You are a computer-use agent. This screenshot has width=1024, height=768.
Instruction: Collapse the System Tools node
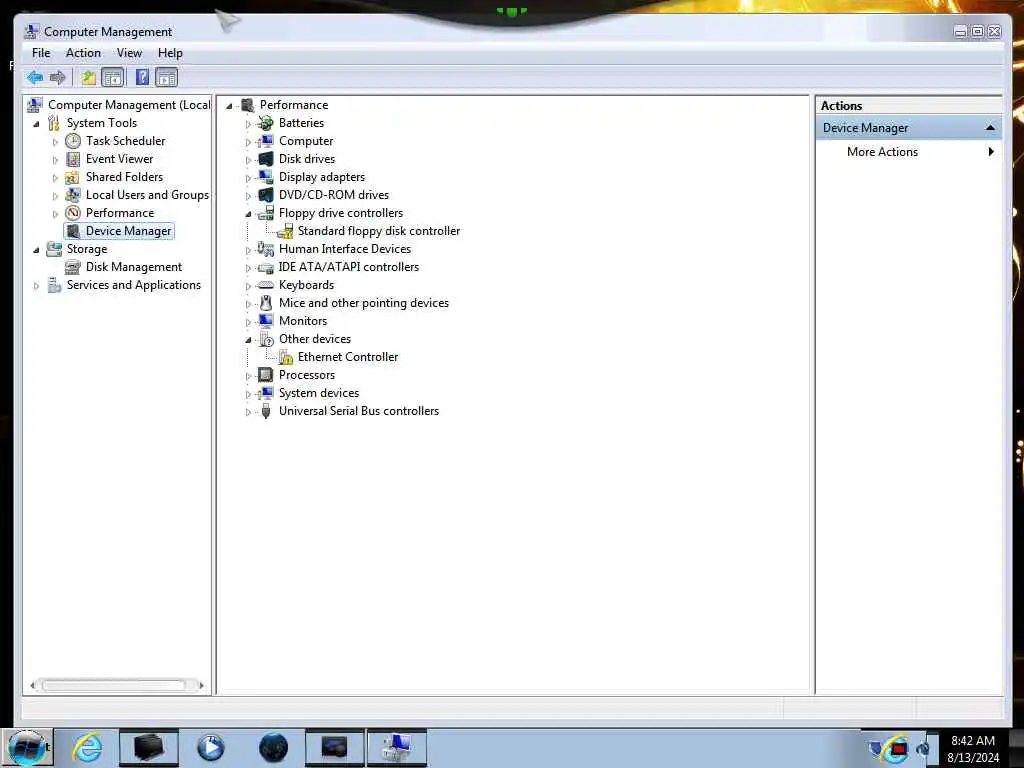(37, 123)
